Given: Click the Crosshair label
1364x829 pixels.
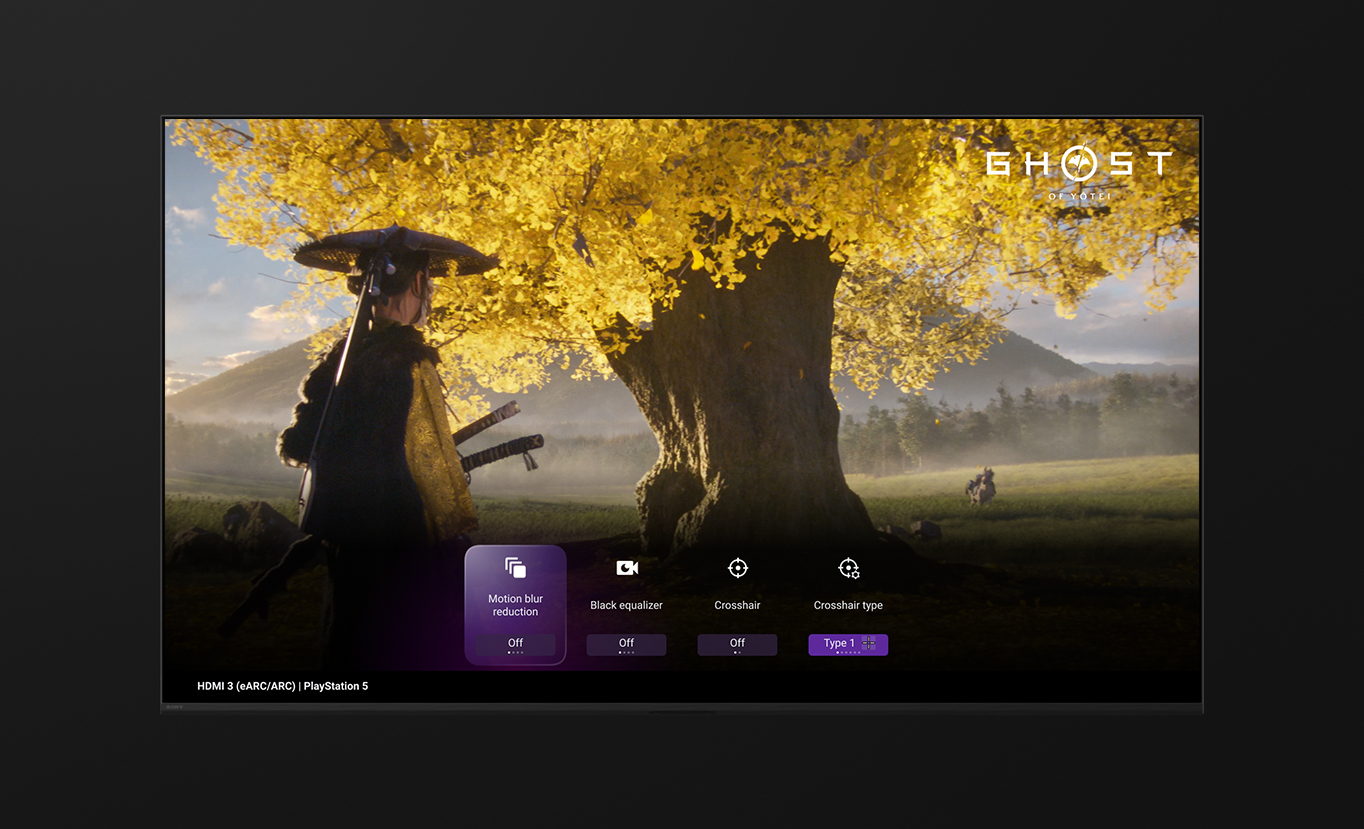Looking at the screenshot, I should tap(738, 605).
